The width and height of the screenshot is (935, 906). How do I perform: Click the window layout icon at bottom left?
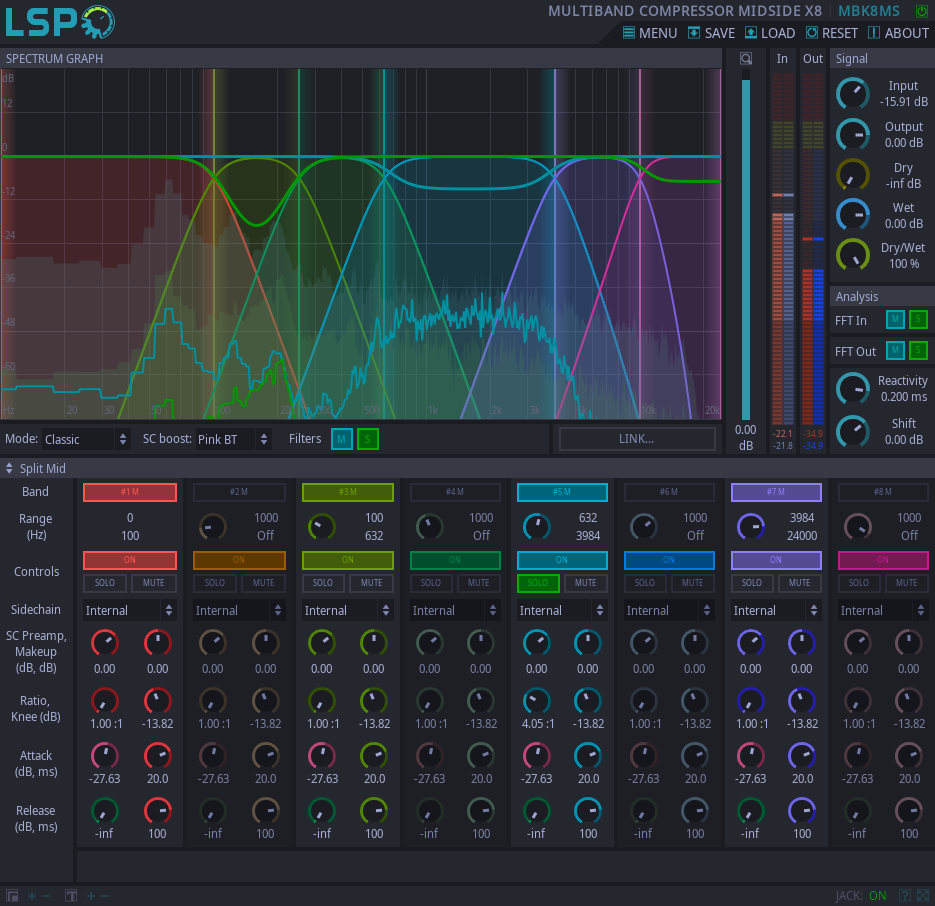(12, 895)
